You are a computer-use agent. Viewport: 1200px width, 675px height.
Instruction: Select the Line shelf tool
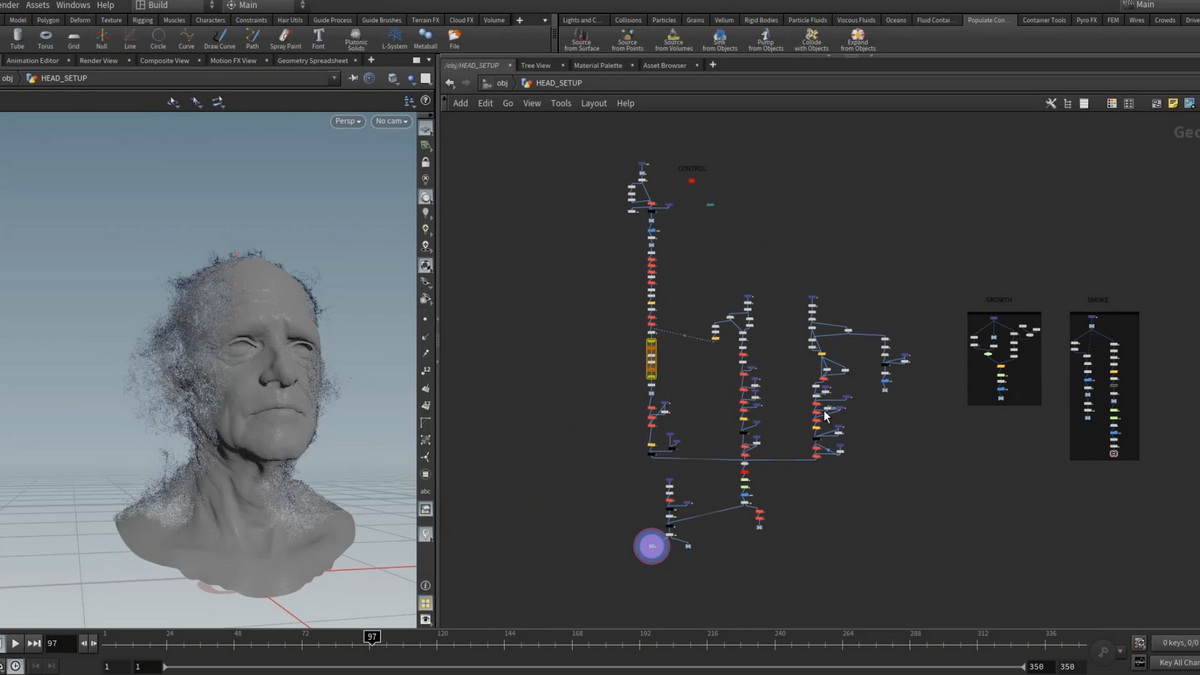coord(130,39)
